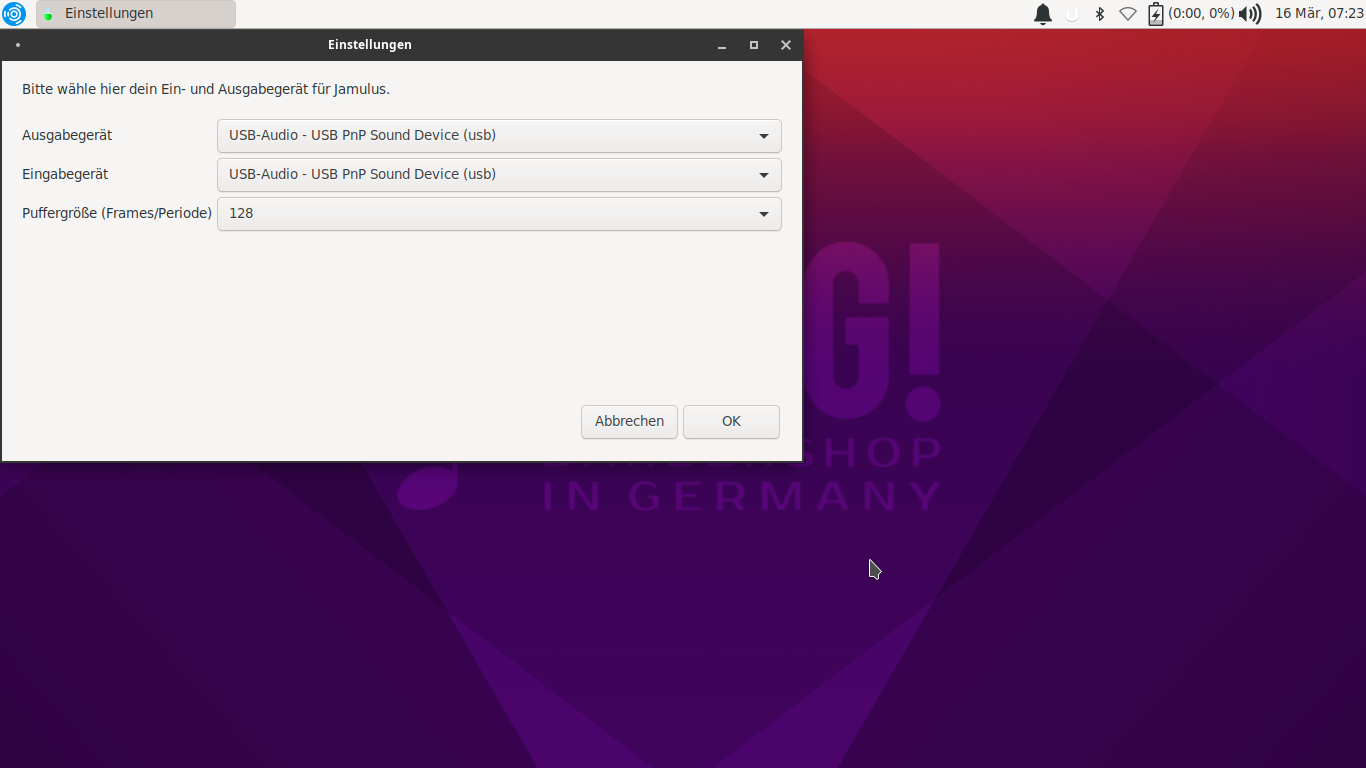Expand the Ausgabegerät dropdown
Screen dimensions: 1366x768
pyautogui.click(x=499, y=136)
